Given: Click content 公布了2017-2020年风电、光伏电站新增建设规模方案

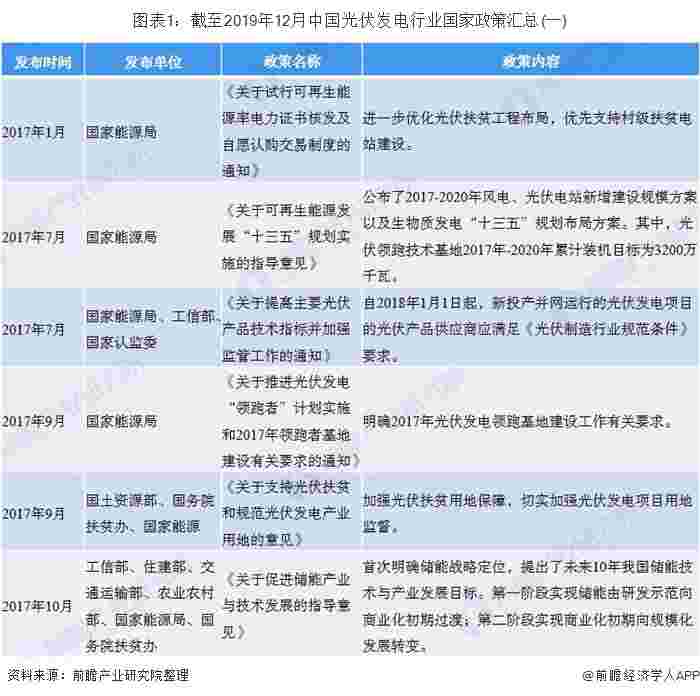Looking at the screenshot, I should (530, 237).
